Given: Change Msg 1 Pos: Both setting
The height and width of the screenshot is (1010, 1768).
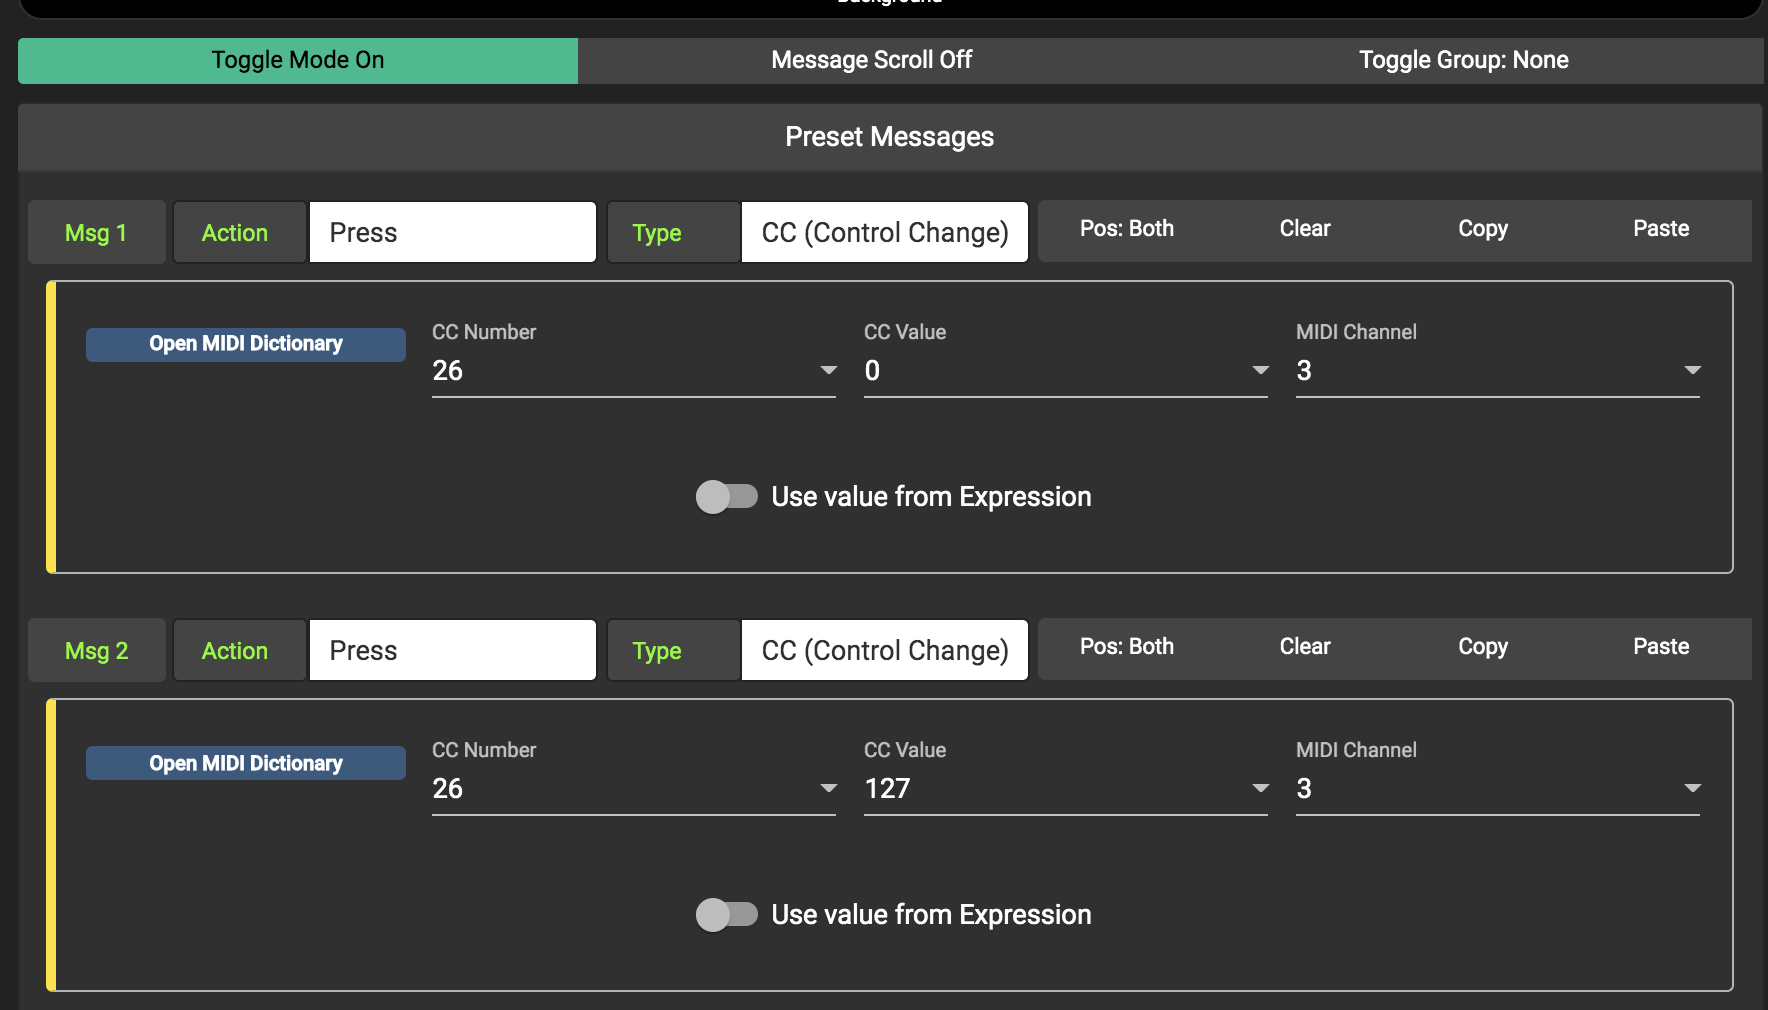Looking at the screenshot, I should click(1127, 229).
